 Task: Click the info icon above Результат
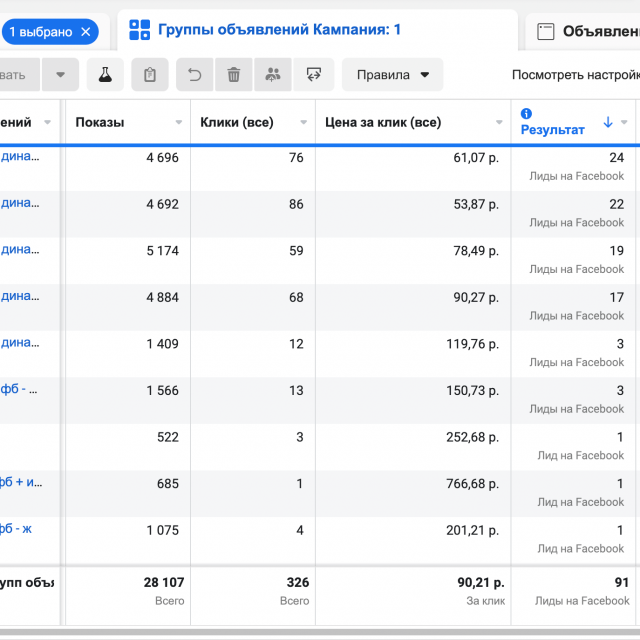click(x=527, y=114)
